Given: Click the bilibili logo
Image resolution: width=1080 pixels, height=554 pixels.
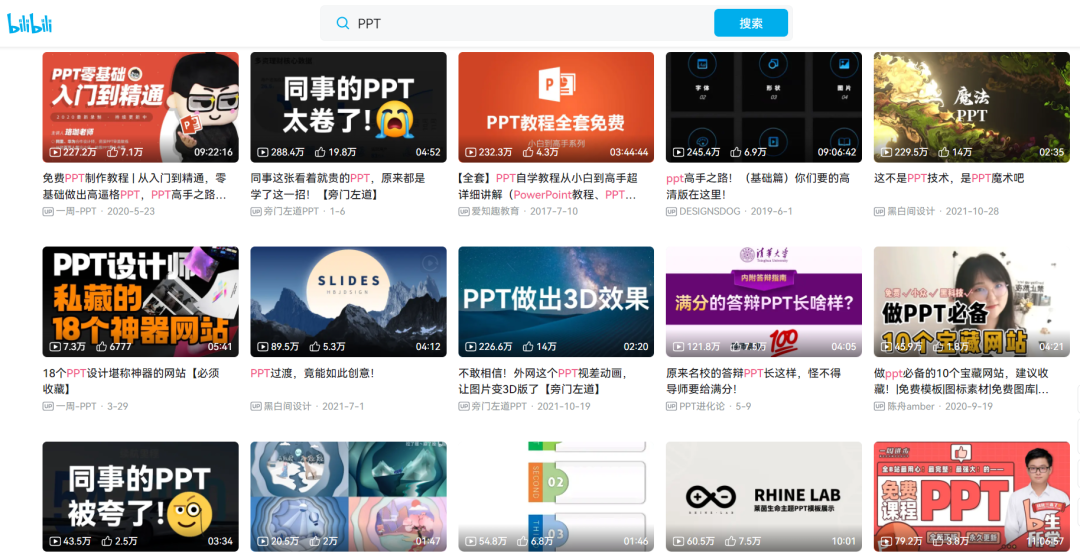Looking at the screenshot, I should click(28, 23).
